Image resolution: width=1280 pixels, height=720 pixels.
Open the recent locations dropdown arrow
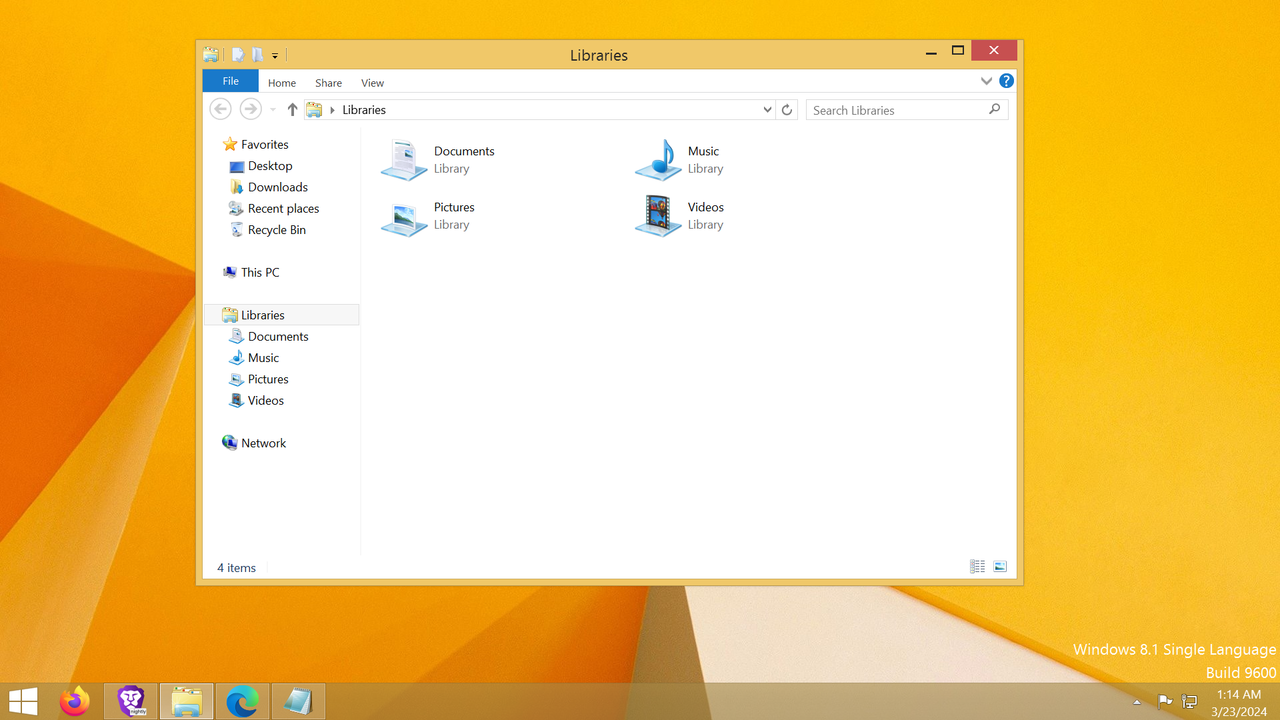(273, 110)
